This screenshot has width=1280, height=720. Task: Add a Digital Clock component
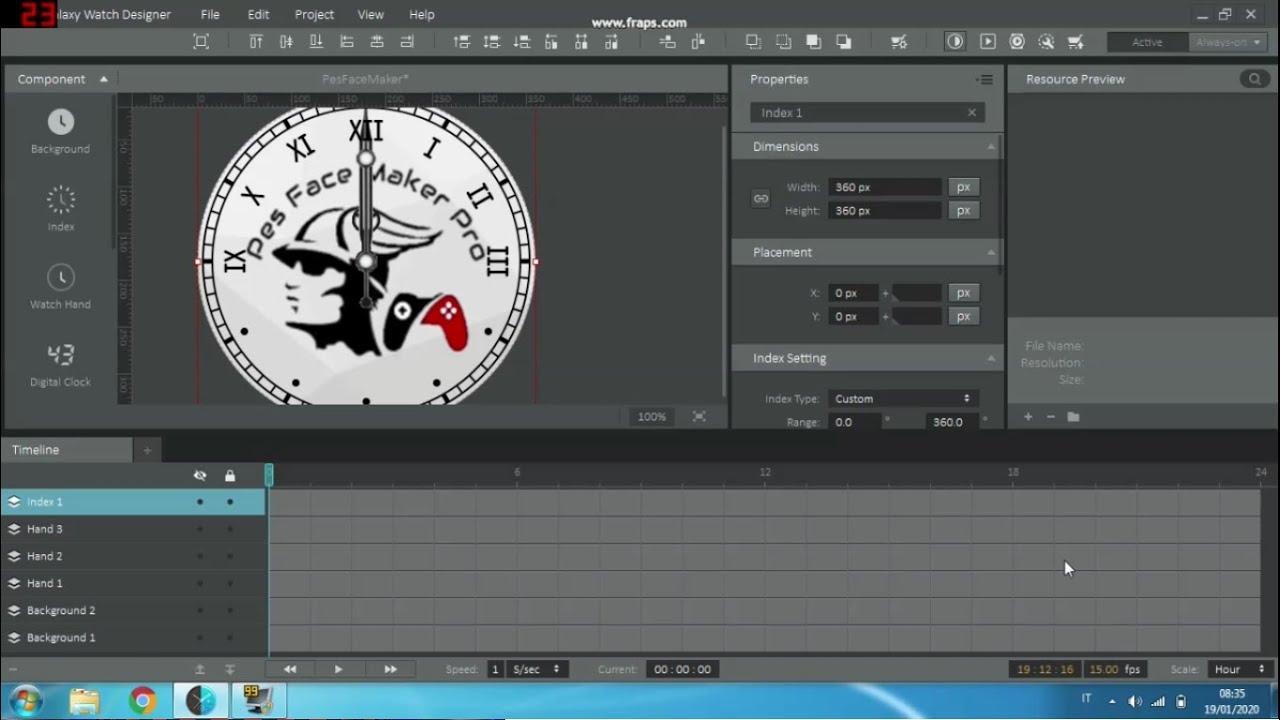[x=60, y=364]
